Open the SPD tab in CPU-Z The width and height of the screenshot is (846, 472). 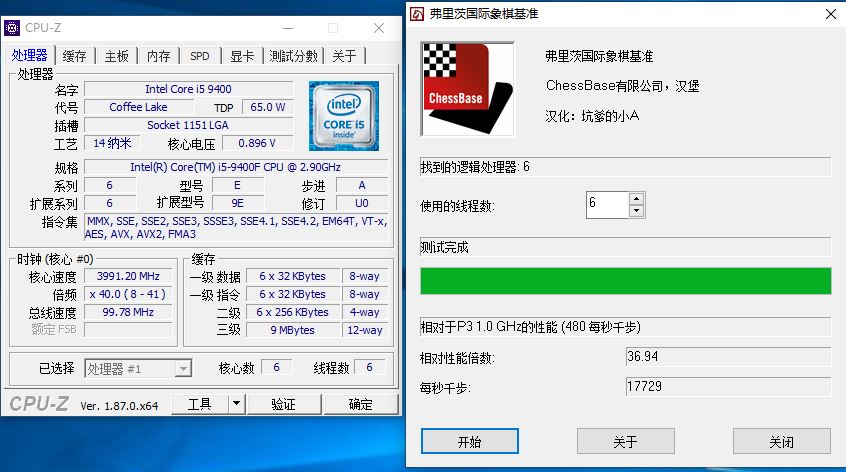(x=200, y=56)
